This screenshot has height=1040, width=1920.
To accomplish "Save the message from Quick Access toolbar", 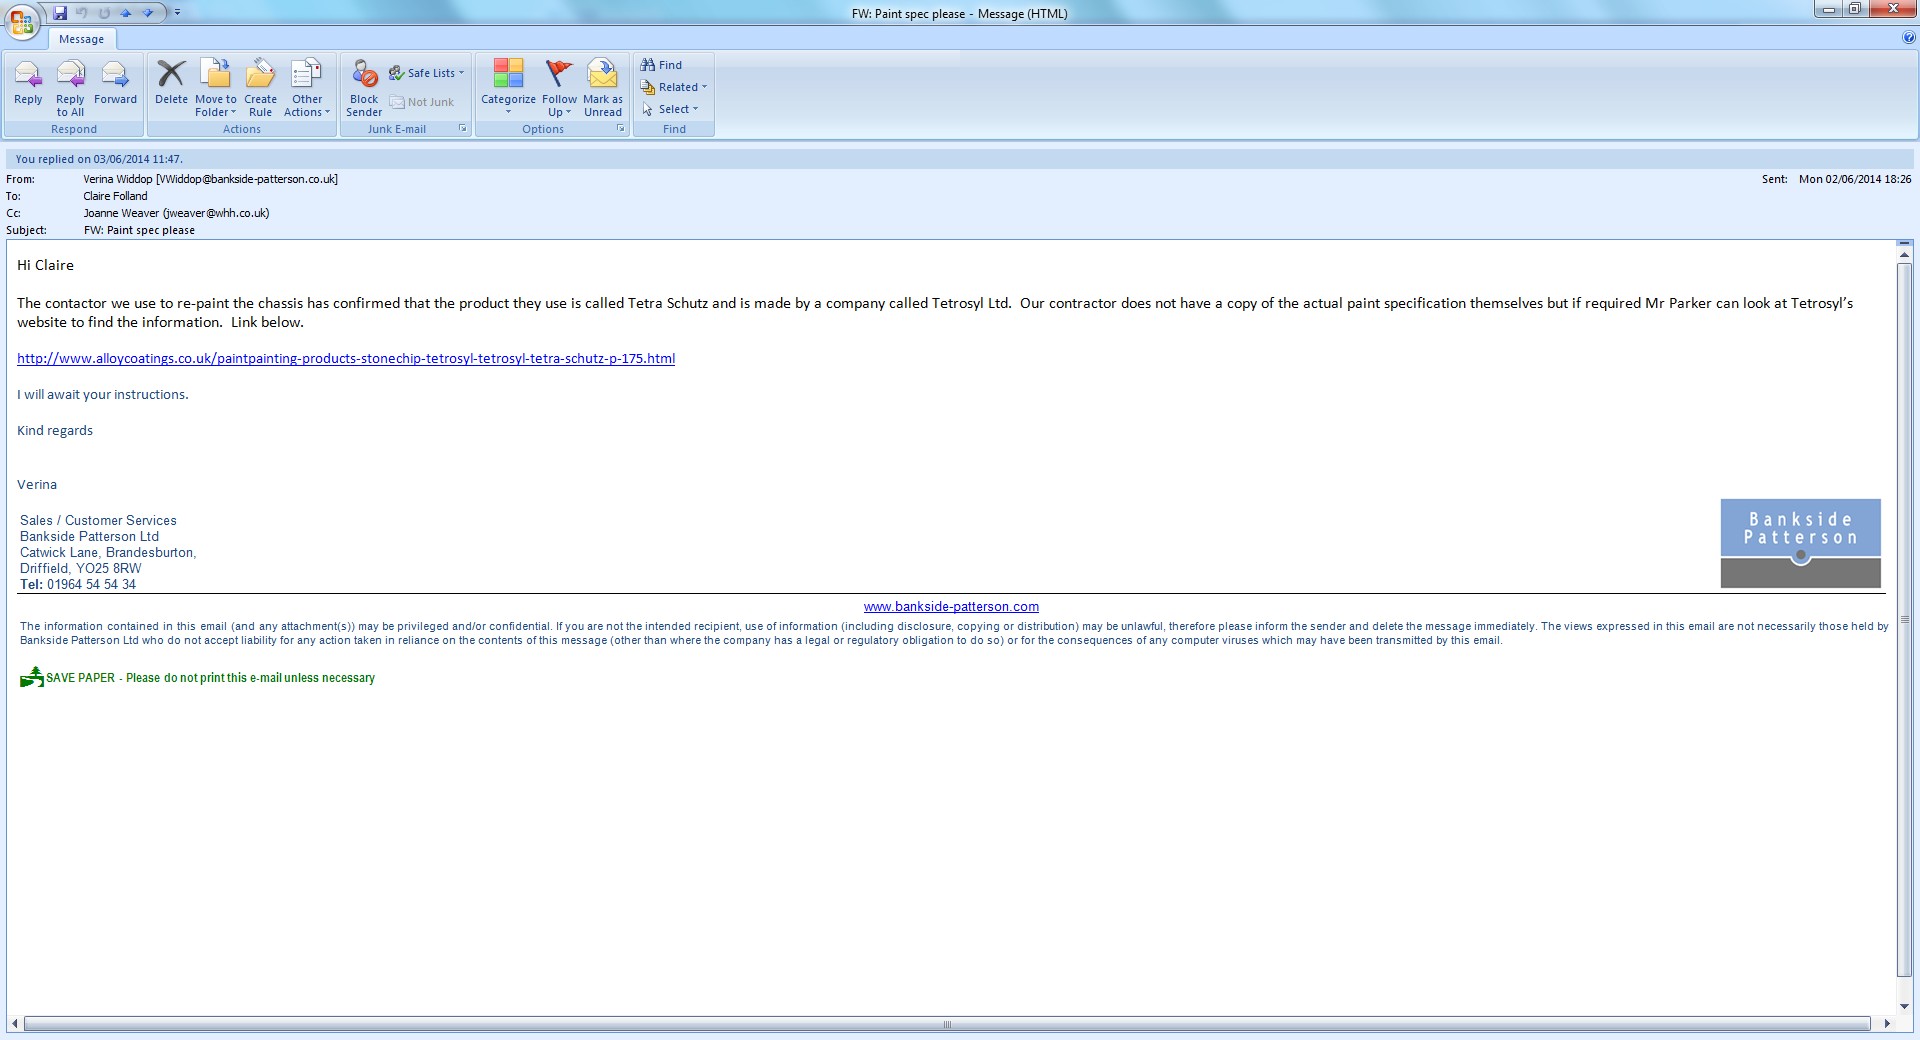I will [x=60, y=13].
